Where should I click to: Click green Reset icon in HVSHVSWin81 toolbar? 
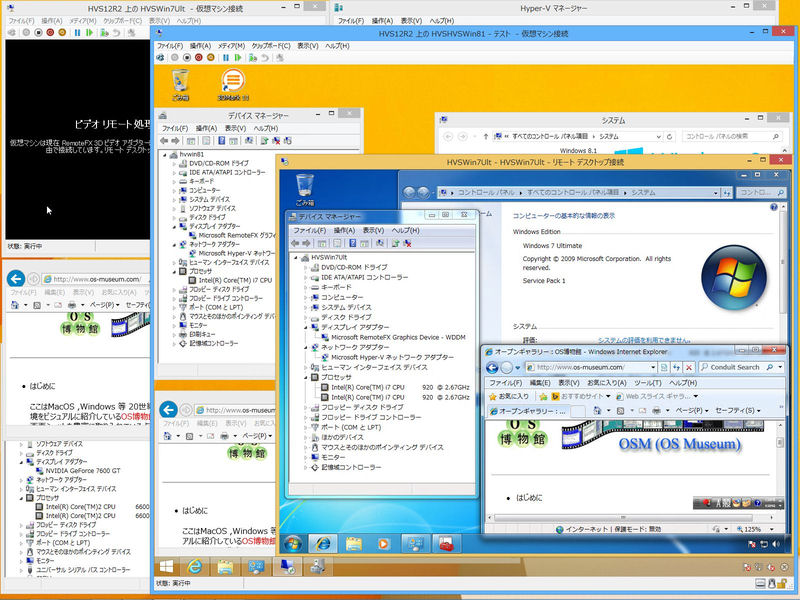point(238,58)
